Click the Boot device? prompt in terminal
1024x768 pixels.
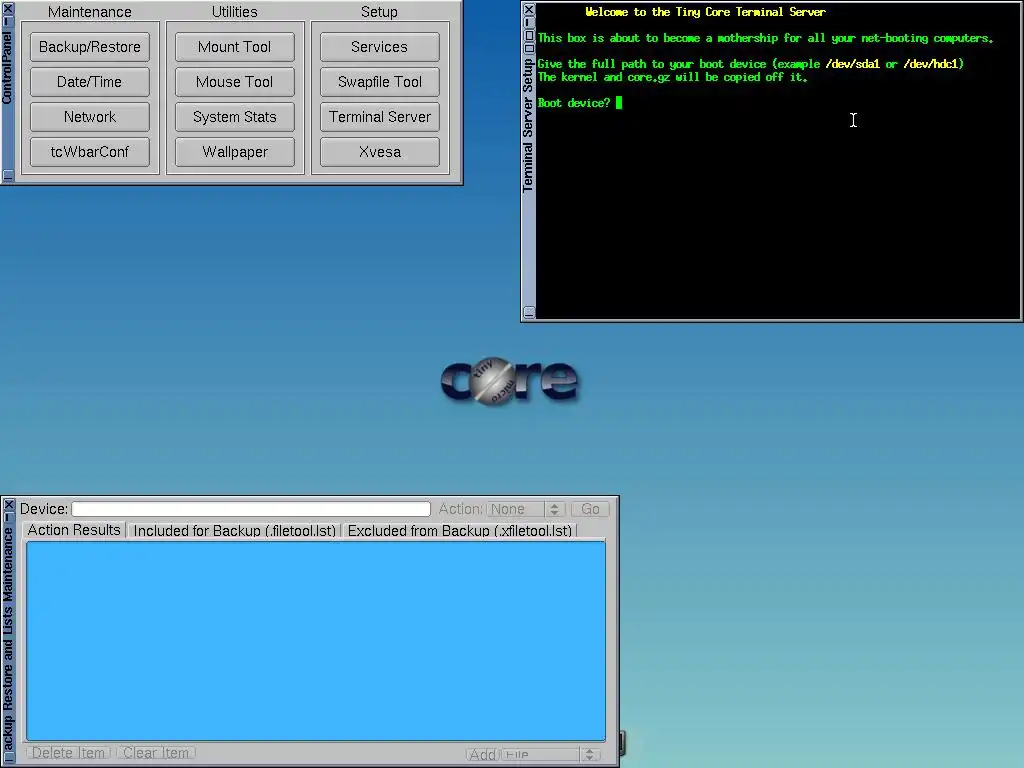coord(573,103)
